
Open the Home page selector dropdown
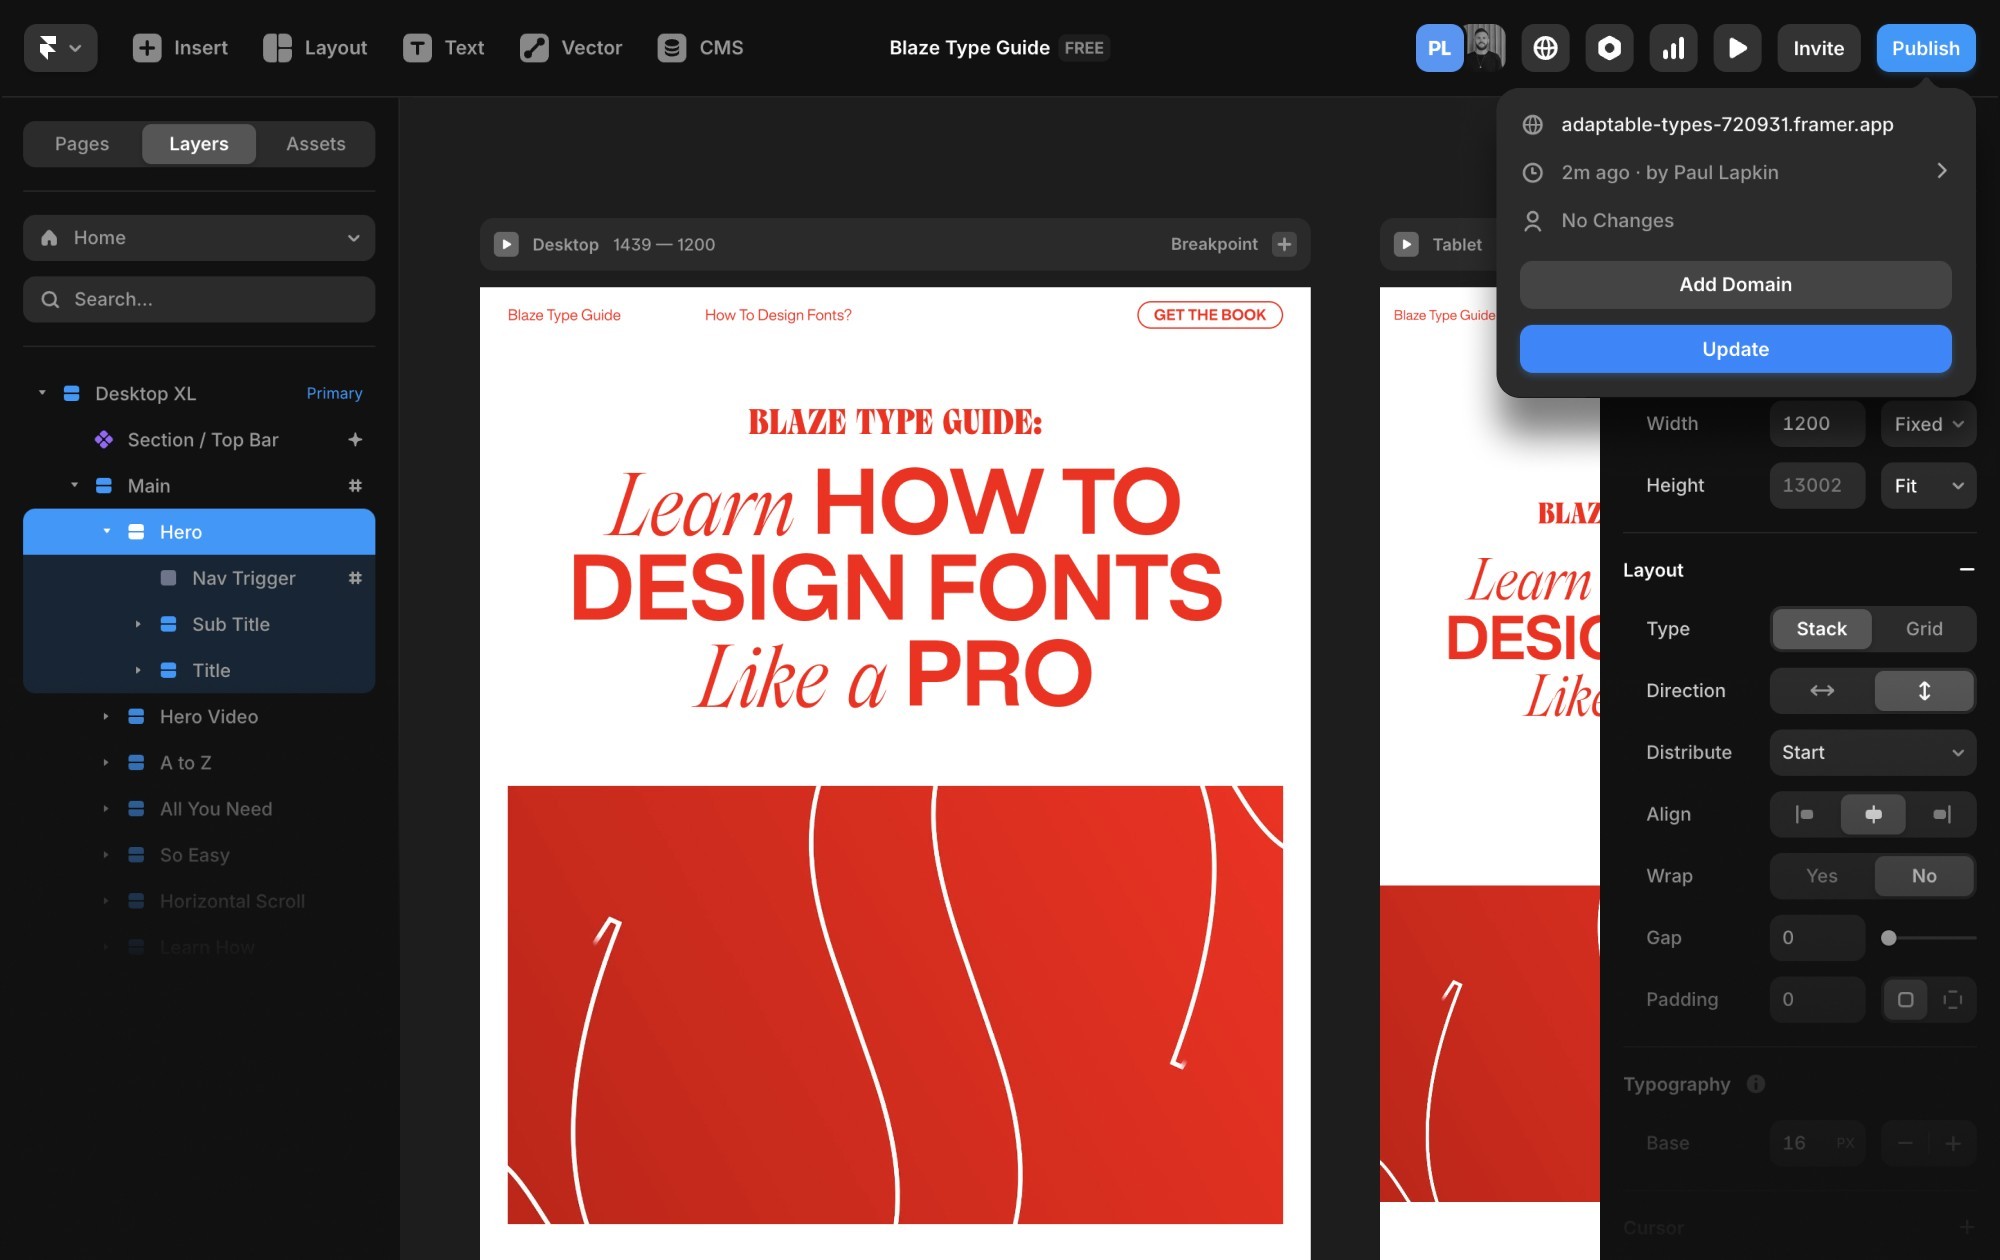point(199,238)
